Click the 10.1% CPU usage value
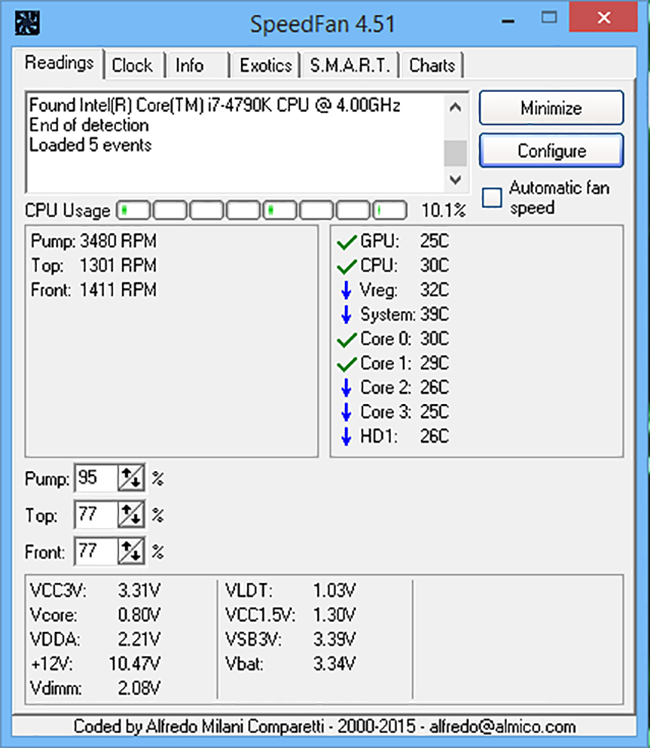Image resolution: width=650 pixels, height=748 pixels. 443,210
